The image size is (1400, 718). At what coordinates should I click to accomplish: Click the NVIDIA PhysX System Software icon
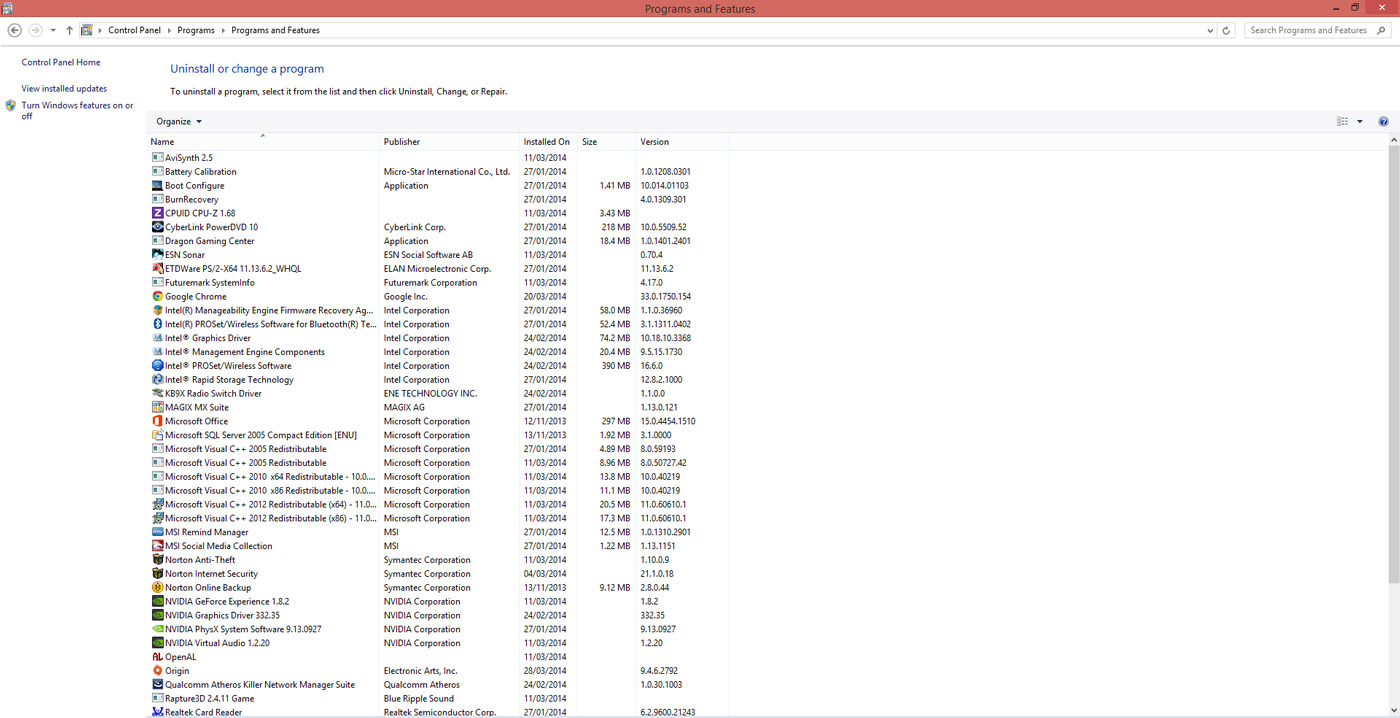(157, 629)
